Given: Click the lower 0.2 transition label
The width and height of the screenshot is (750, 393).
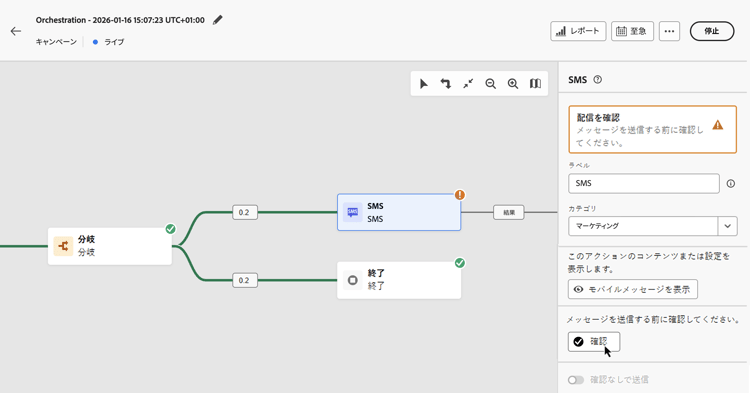Looking at the screenshot, I should [x=245, y=280].
